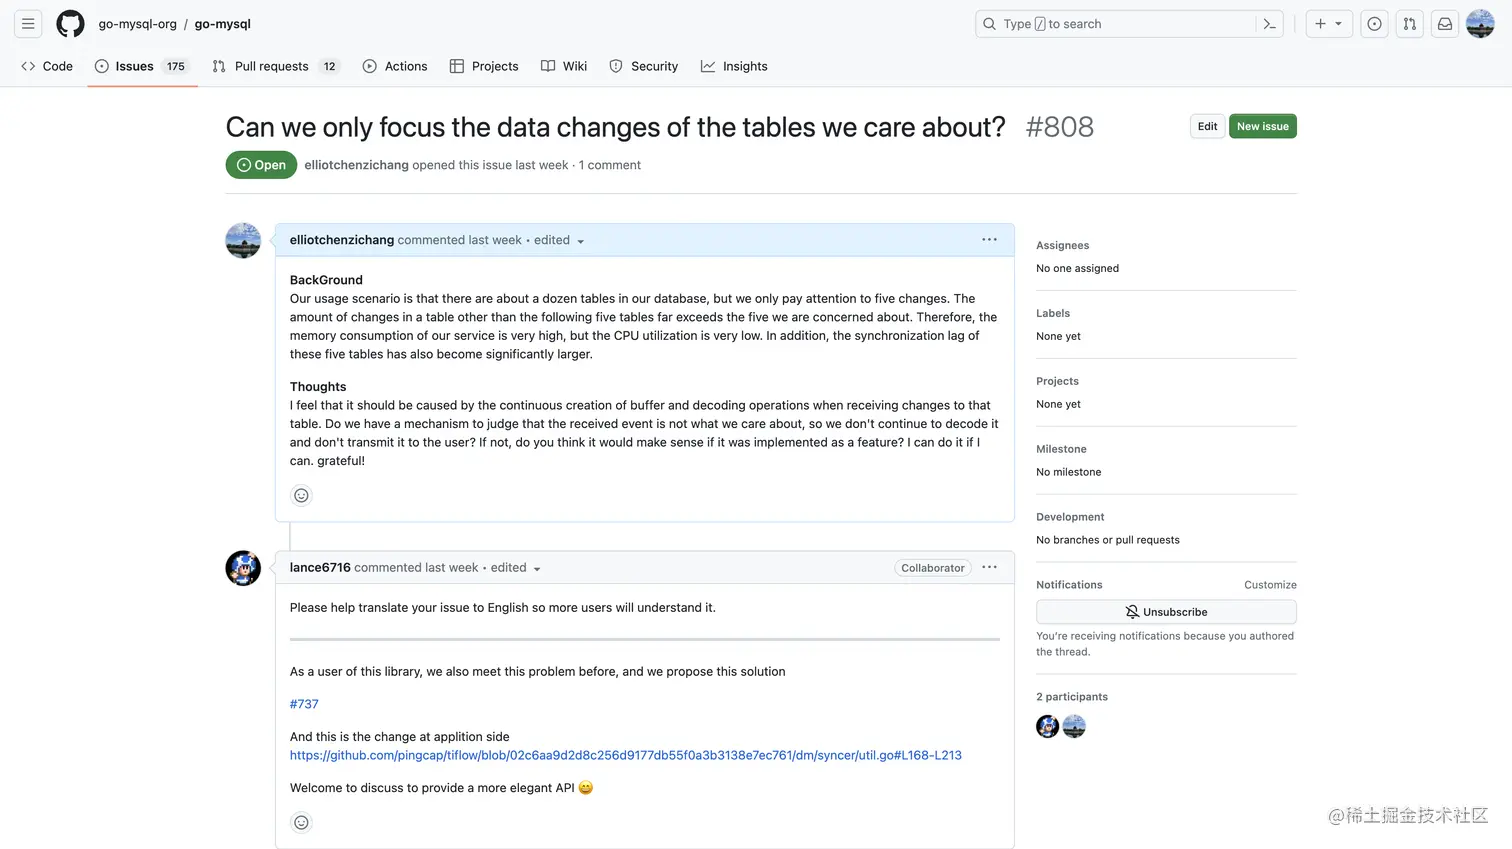Click the green New issue button
This screenshot has height=849, width=1512.
(x=1262, y=126)
